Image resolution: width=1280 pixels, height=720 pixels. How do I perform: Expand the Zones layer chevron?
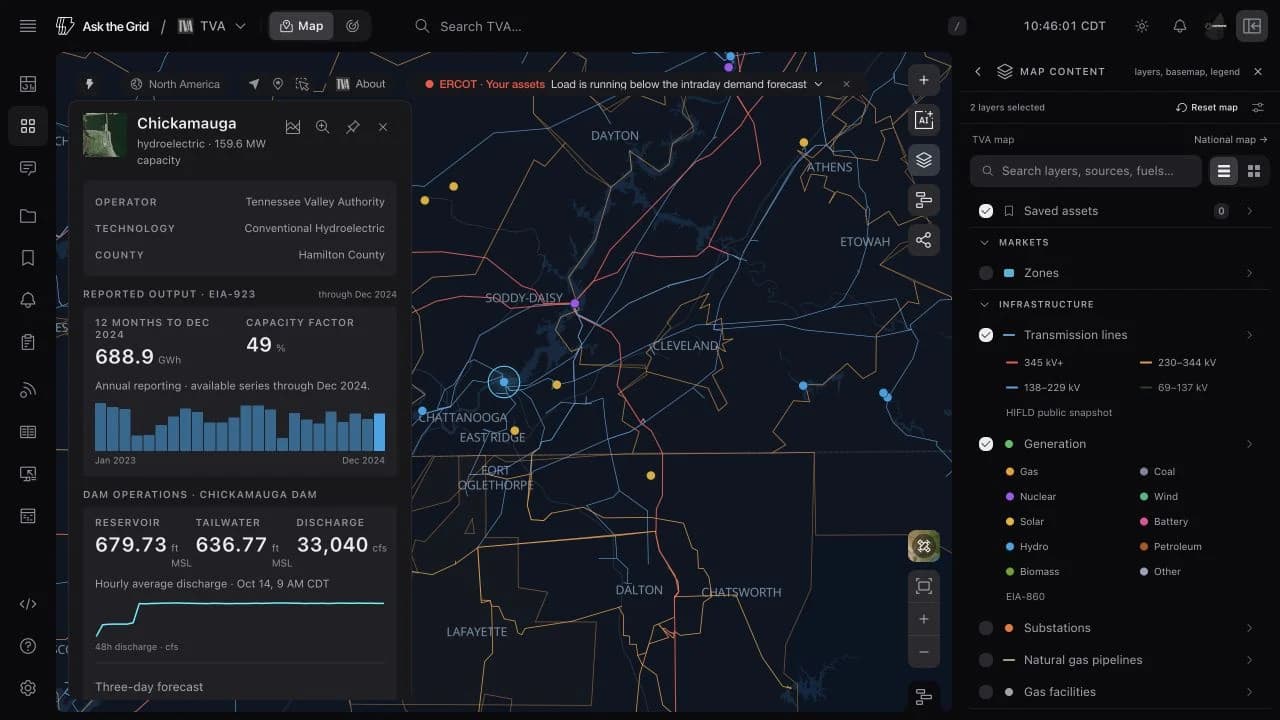tap(1250, 273)
